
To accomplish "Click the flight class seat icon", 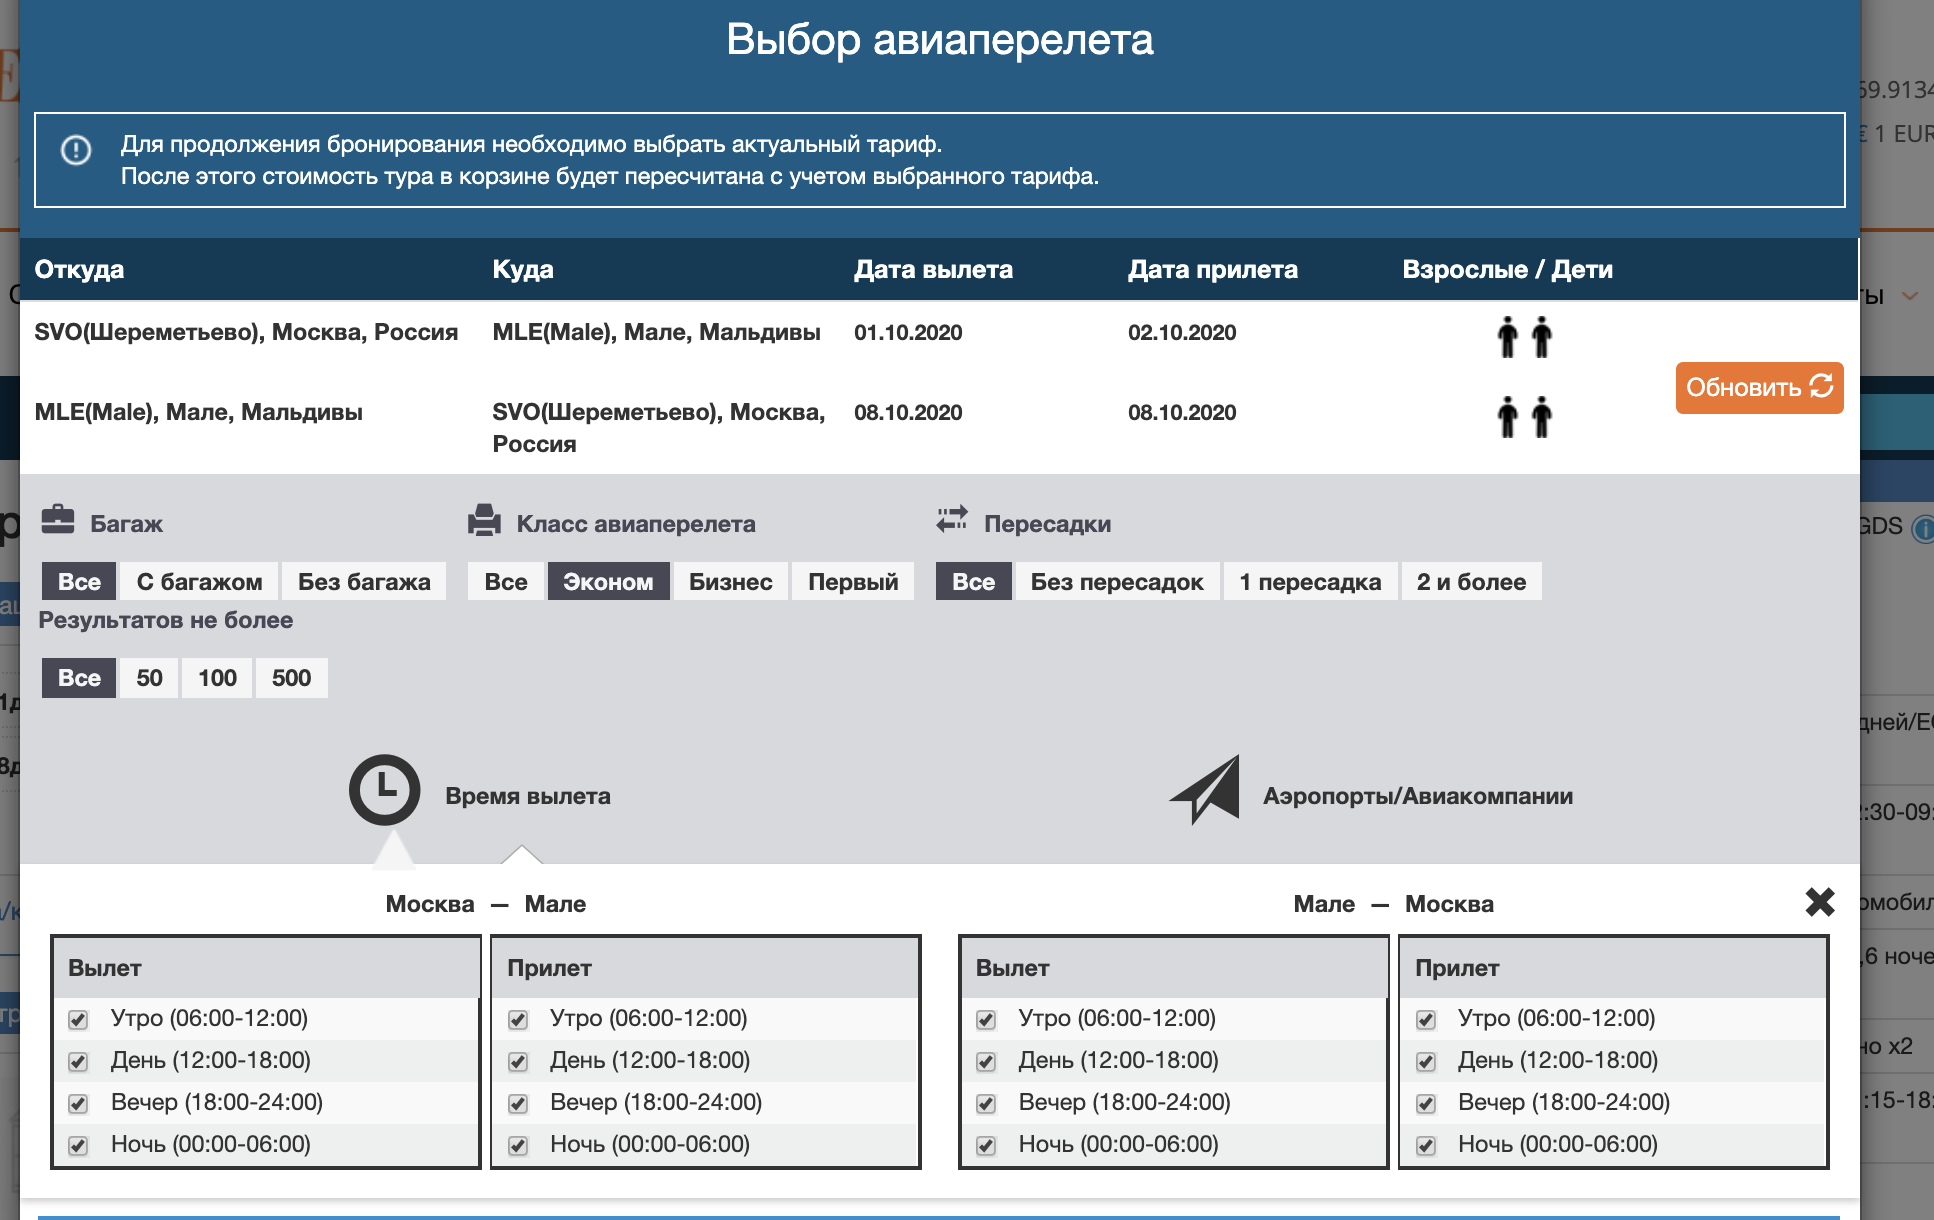I will coord(484,520).
